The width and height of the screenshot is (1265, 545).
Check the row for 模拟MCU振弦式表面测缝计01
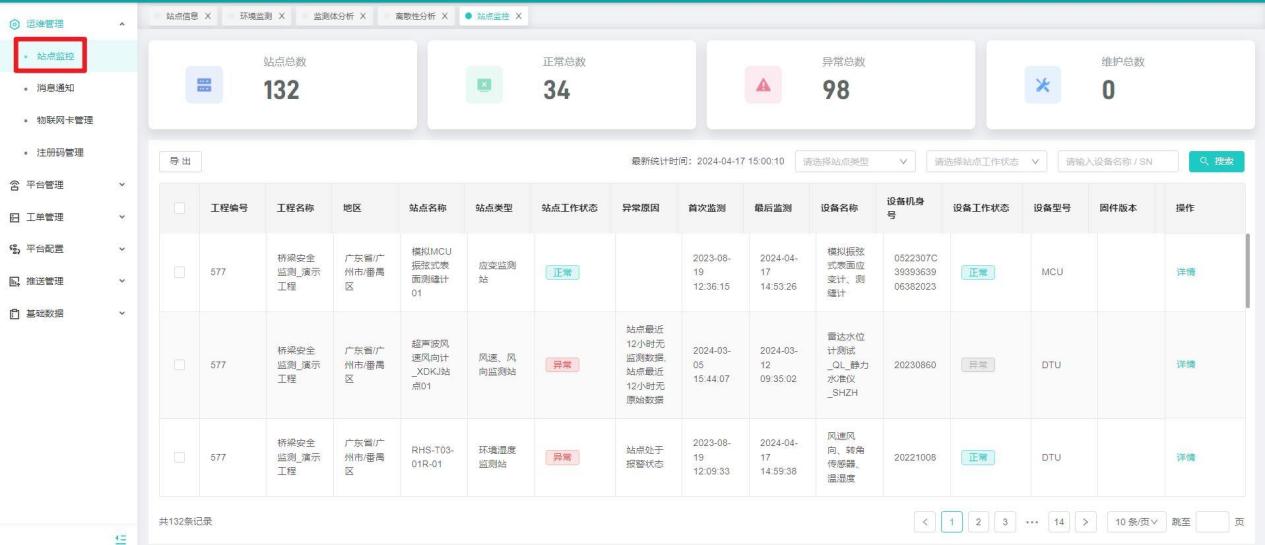[x=179, y=272]
